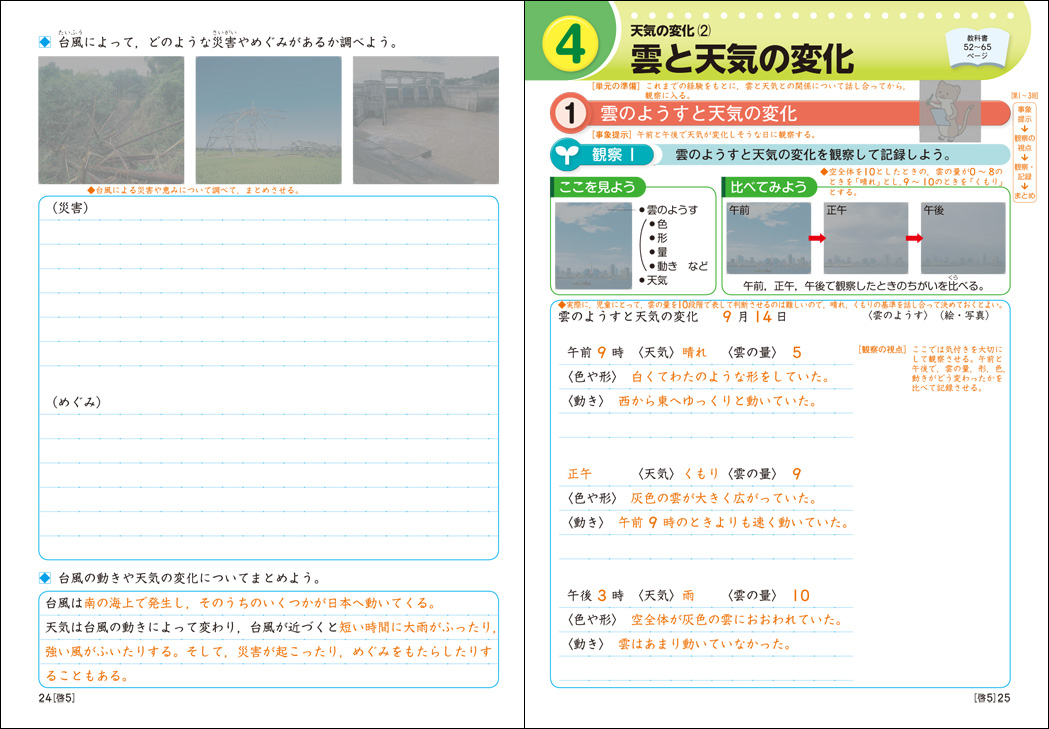Click the text 雲のようすと天気の変化を観察して記録しよう。
Image resolution: width=1049 pixels, height=729 pixels.
click(813, 154)
